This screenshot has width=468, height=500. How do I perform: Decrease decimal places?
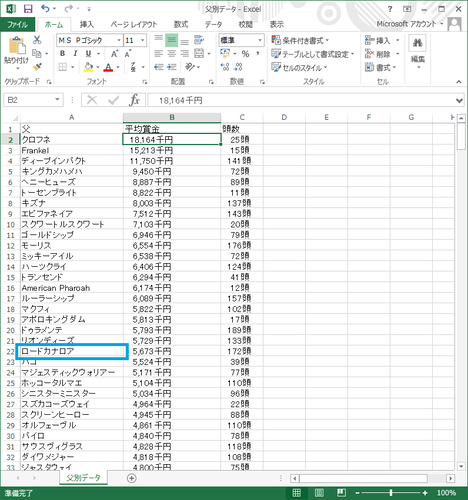pyautogui.click(x=238, y=67)
